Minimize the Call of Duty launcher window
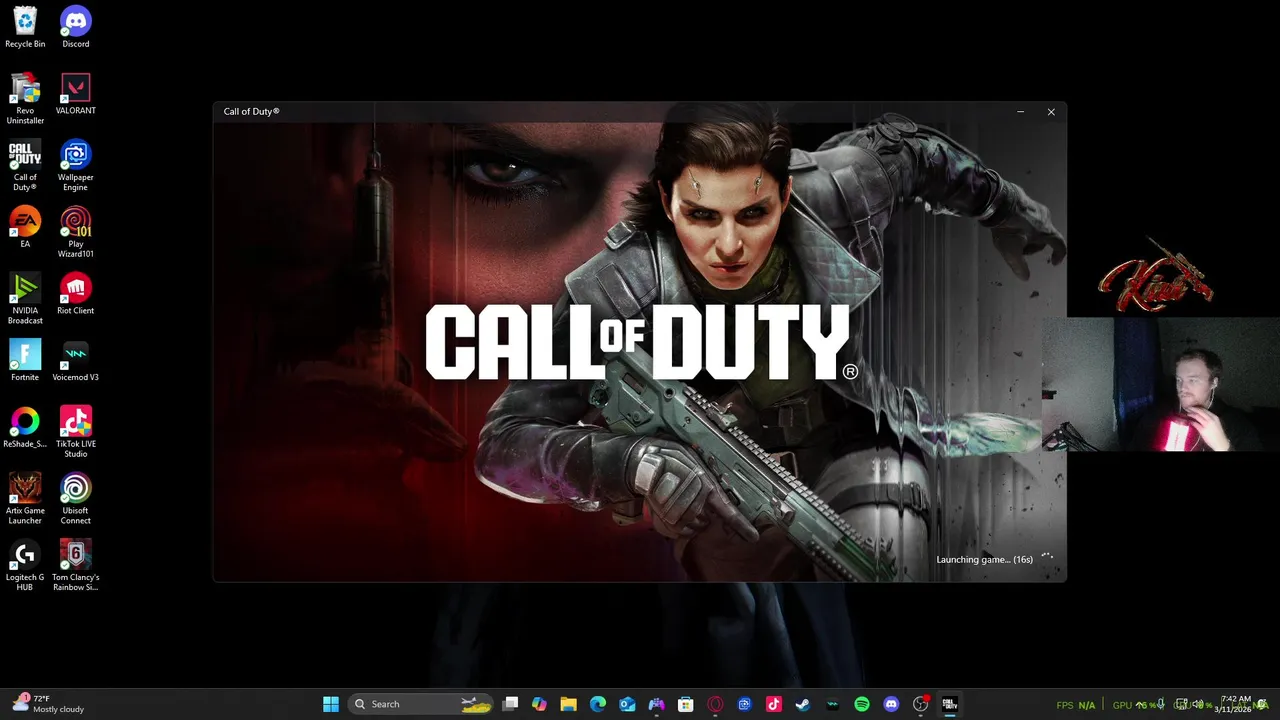 coord(1020,112)
